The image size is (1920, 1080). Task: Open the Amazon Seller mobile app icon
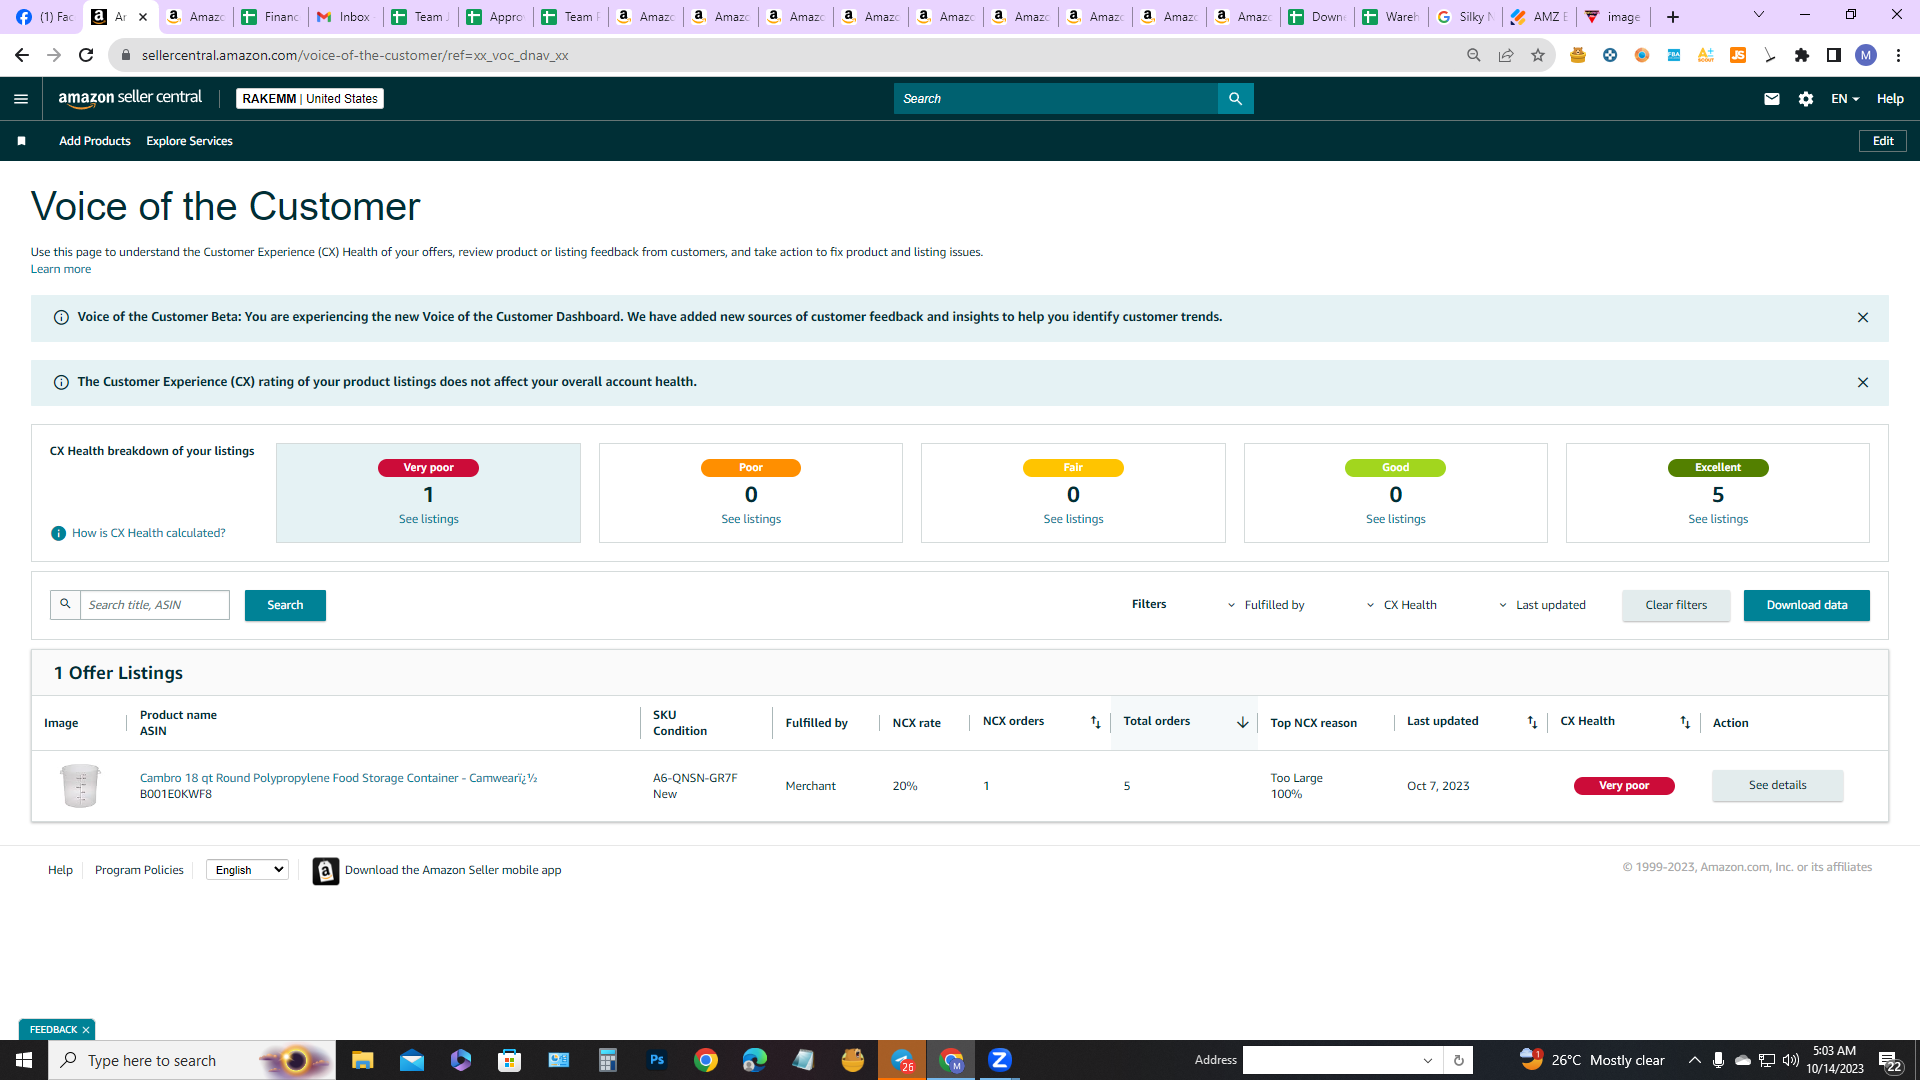coord(325,871)
